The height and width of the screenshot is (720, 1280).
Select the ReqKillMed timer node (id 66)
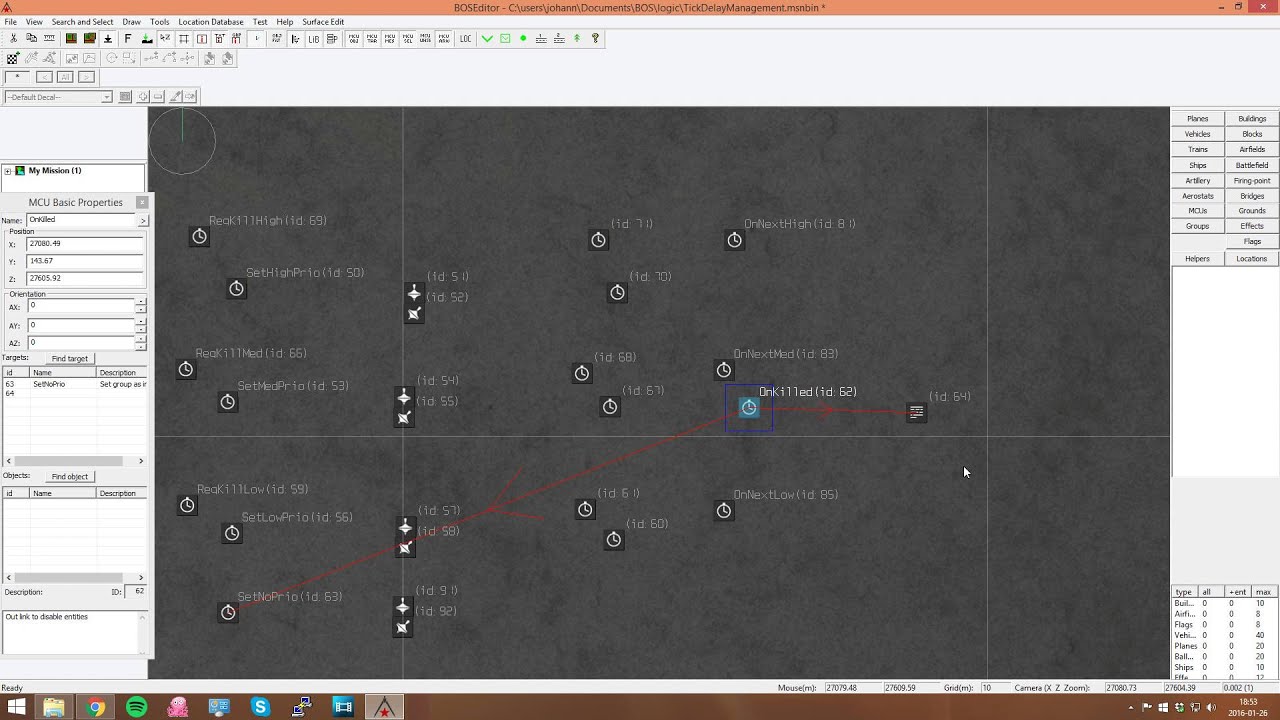pyautogui.click(x=186, y=369)
